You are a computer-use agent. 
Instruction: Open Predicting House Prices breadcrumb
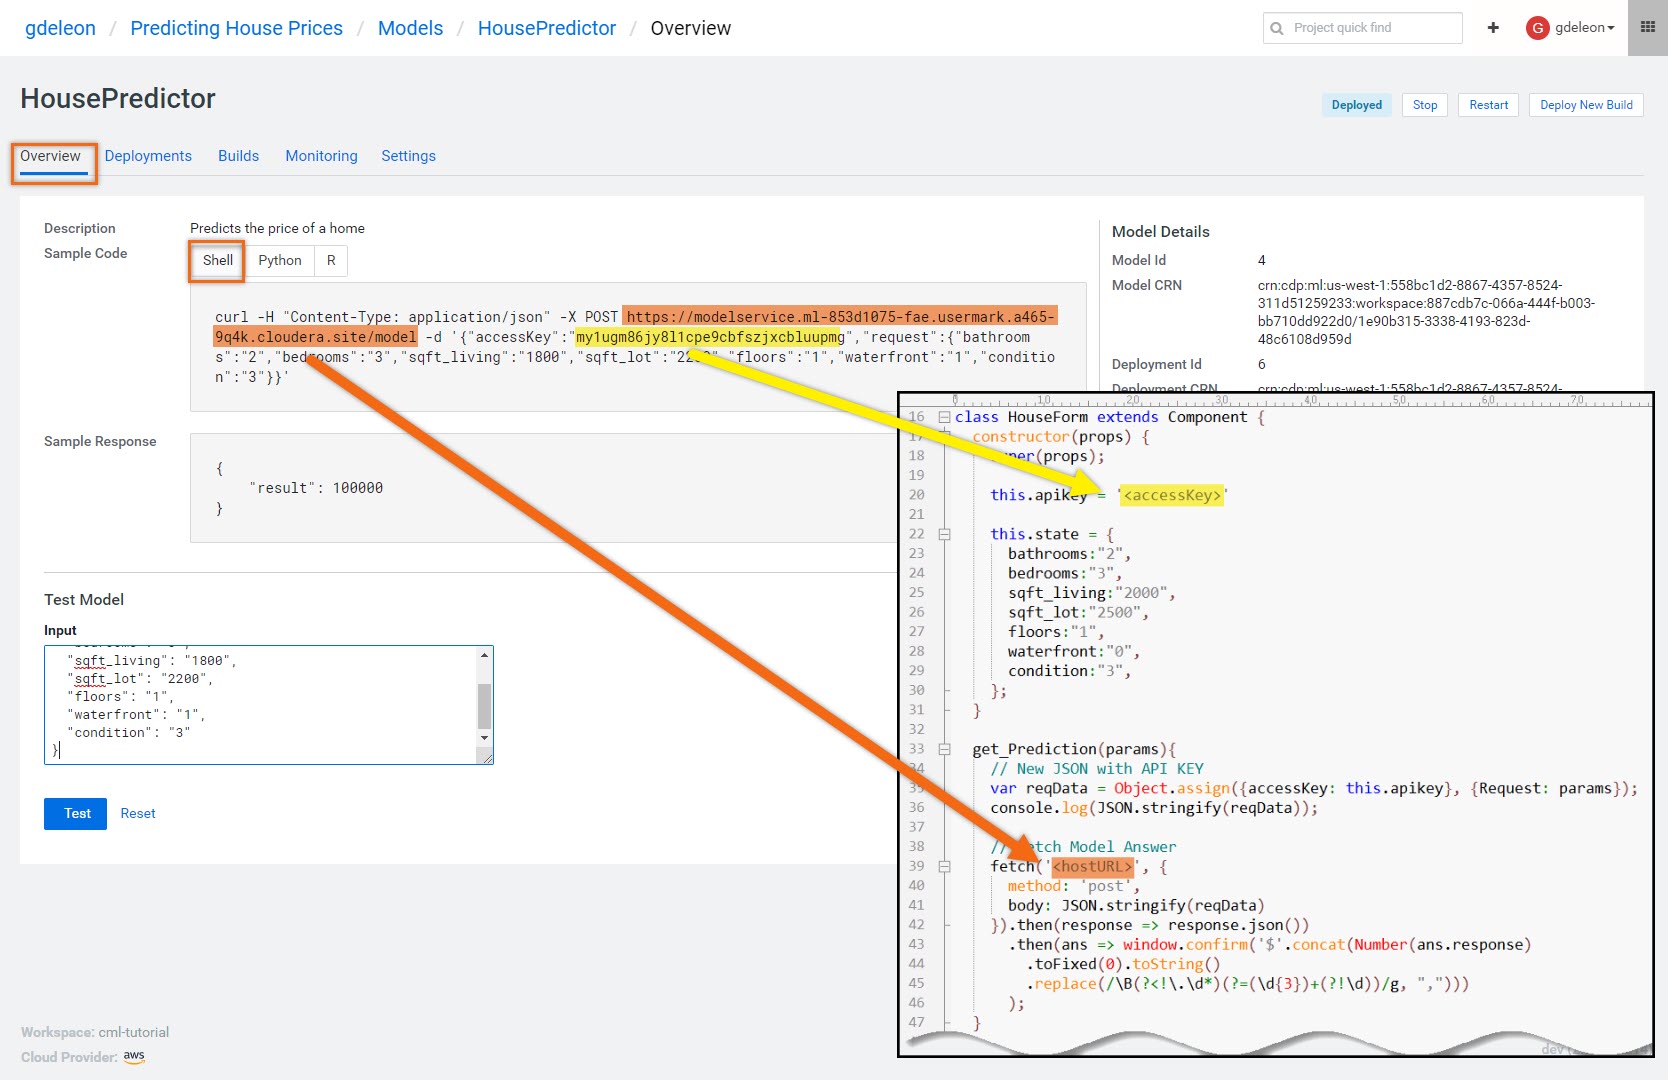pyautogui.click(x=236, y=28)
